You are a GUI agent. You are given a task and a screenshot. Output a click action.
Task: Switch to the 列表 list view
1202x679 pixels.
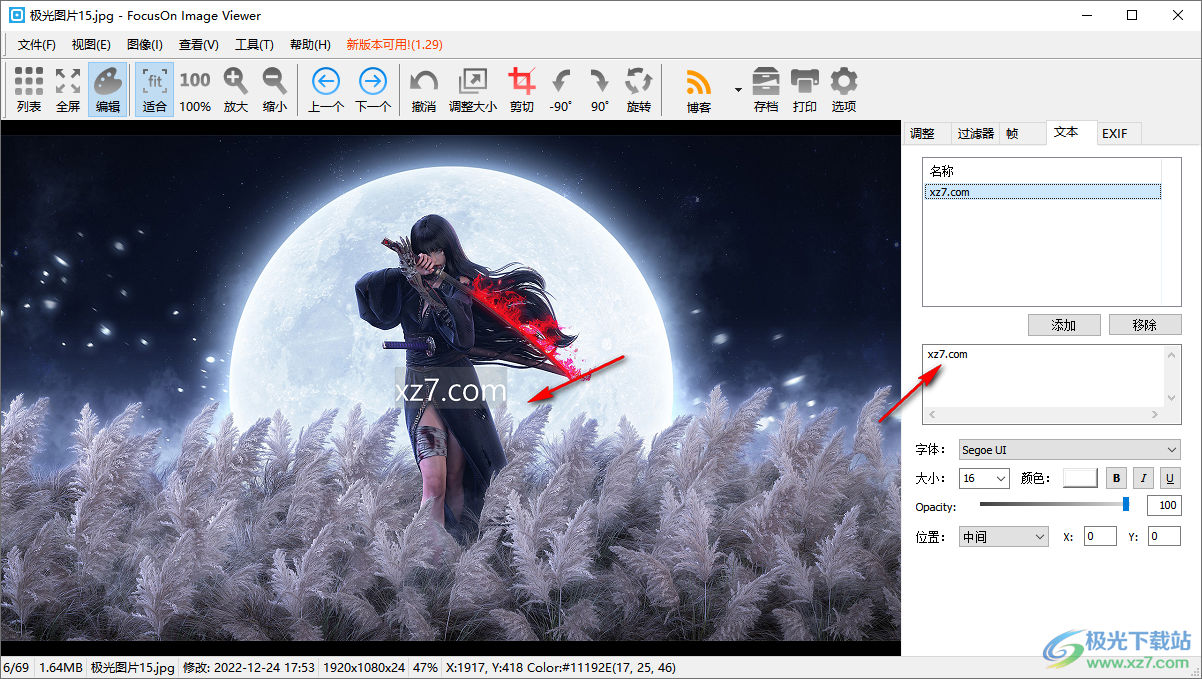tap(29, 90)
